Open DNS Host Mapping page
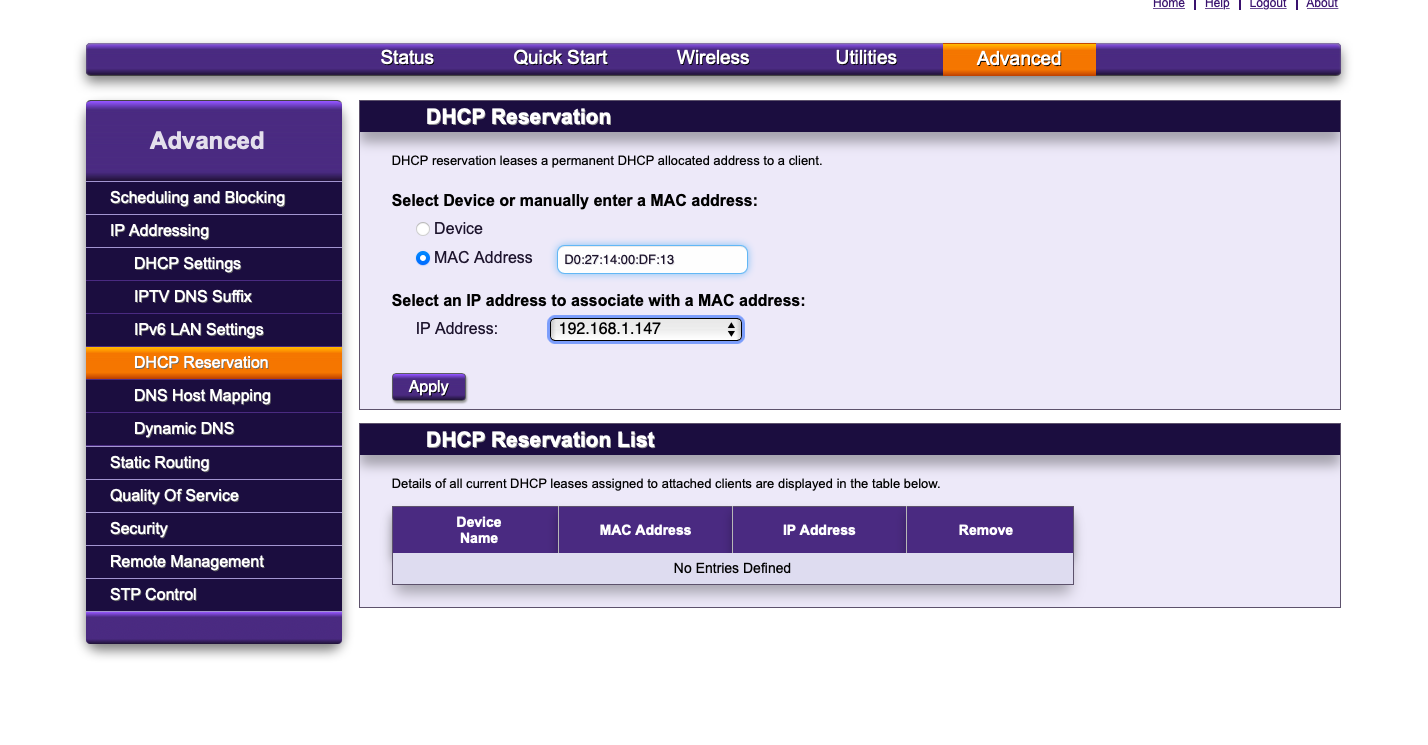This screenshot has width=1428, height=745. [x=202, y=396]
